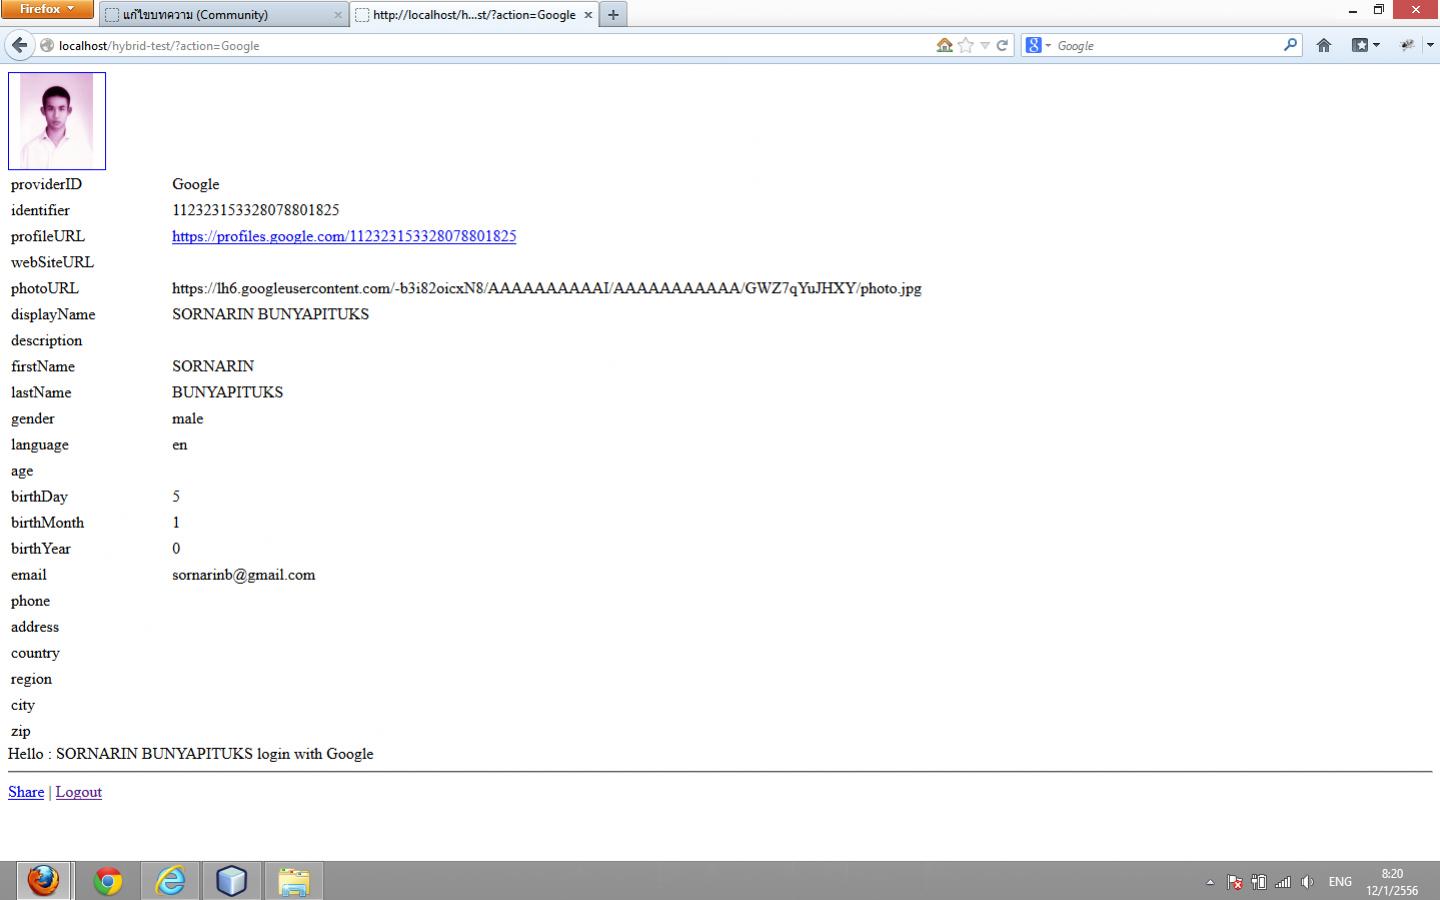
Task: Click the network signal tray icon
Action: [1283, 882]
